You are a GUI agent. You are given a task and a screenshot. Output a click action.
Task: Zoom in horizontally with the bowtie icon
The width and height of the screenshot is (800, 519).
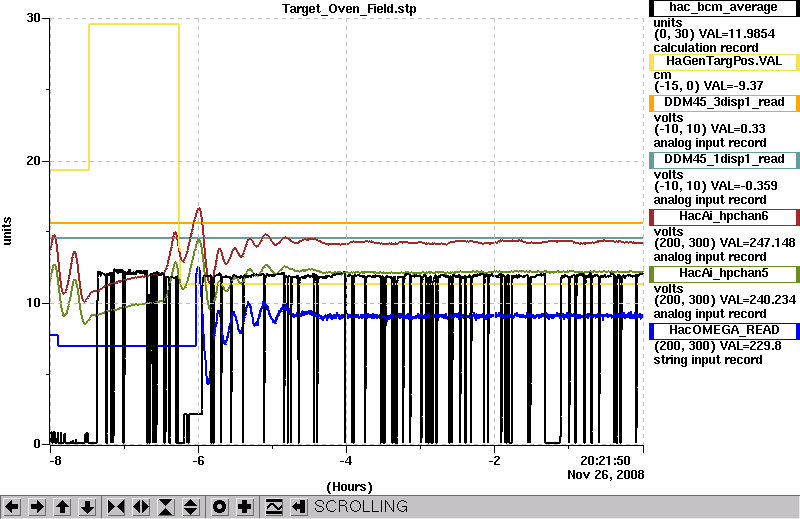(x=116, y=507)
